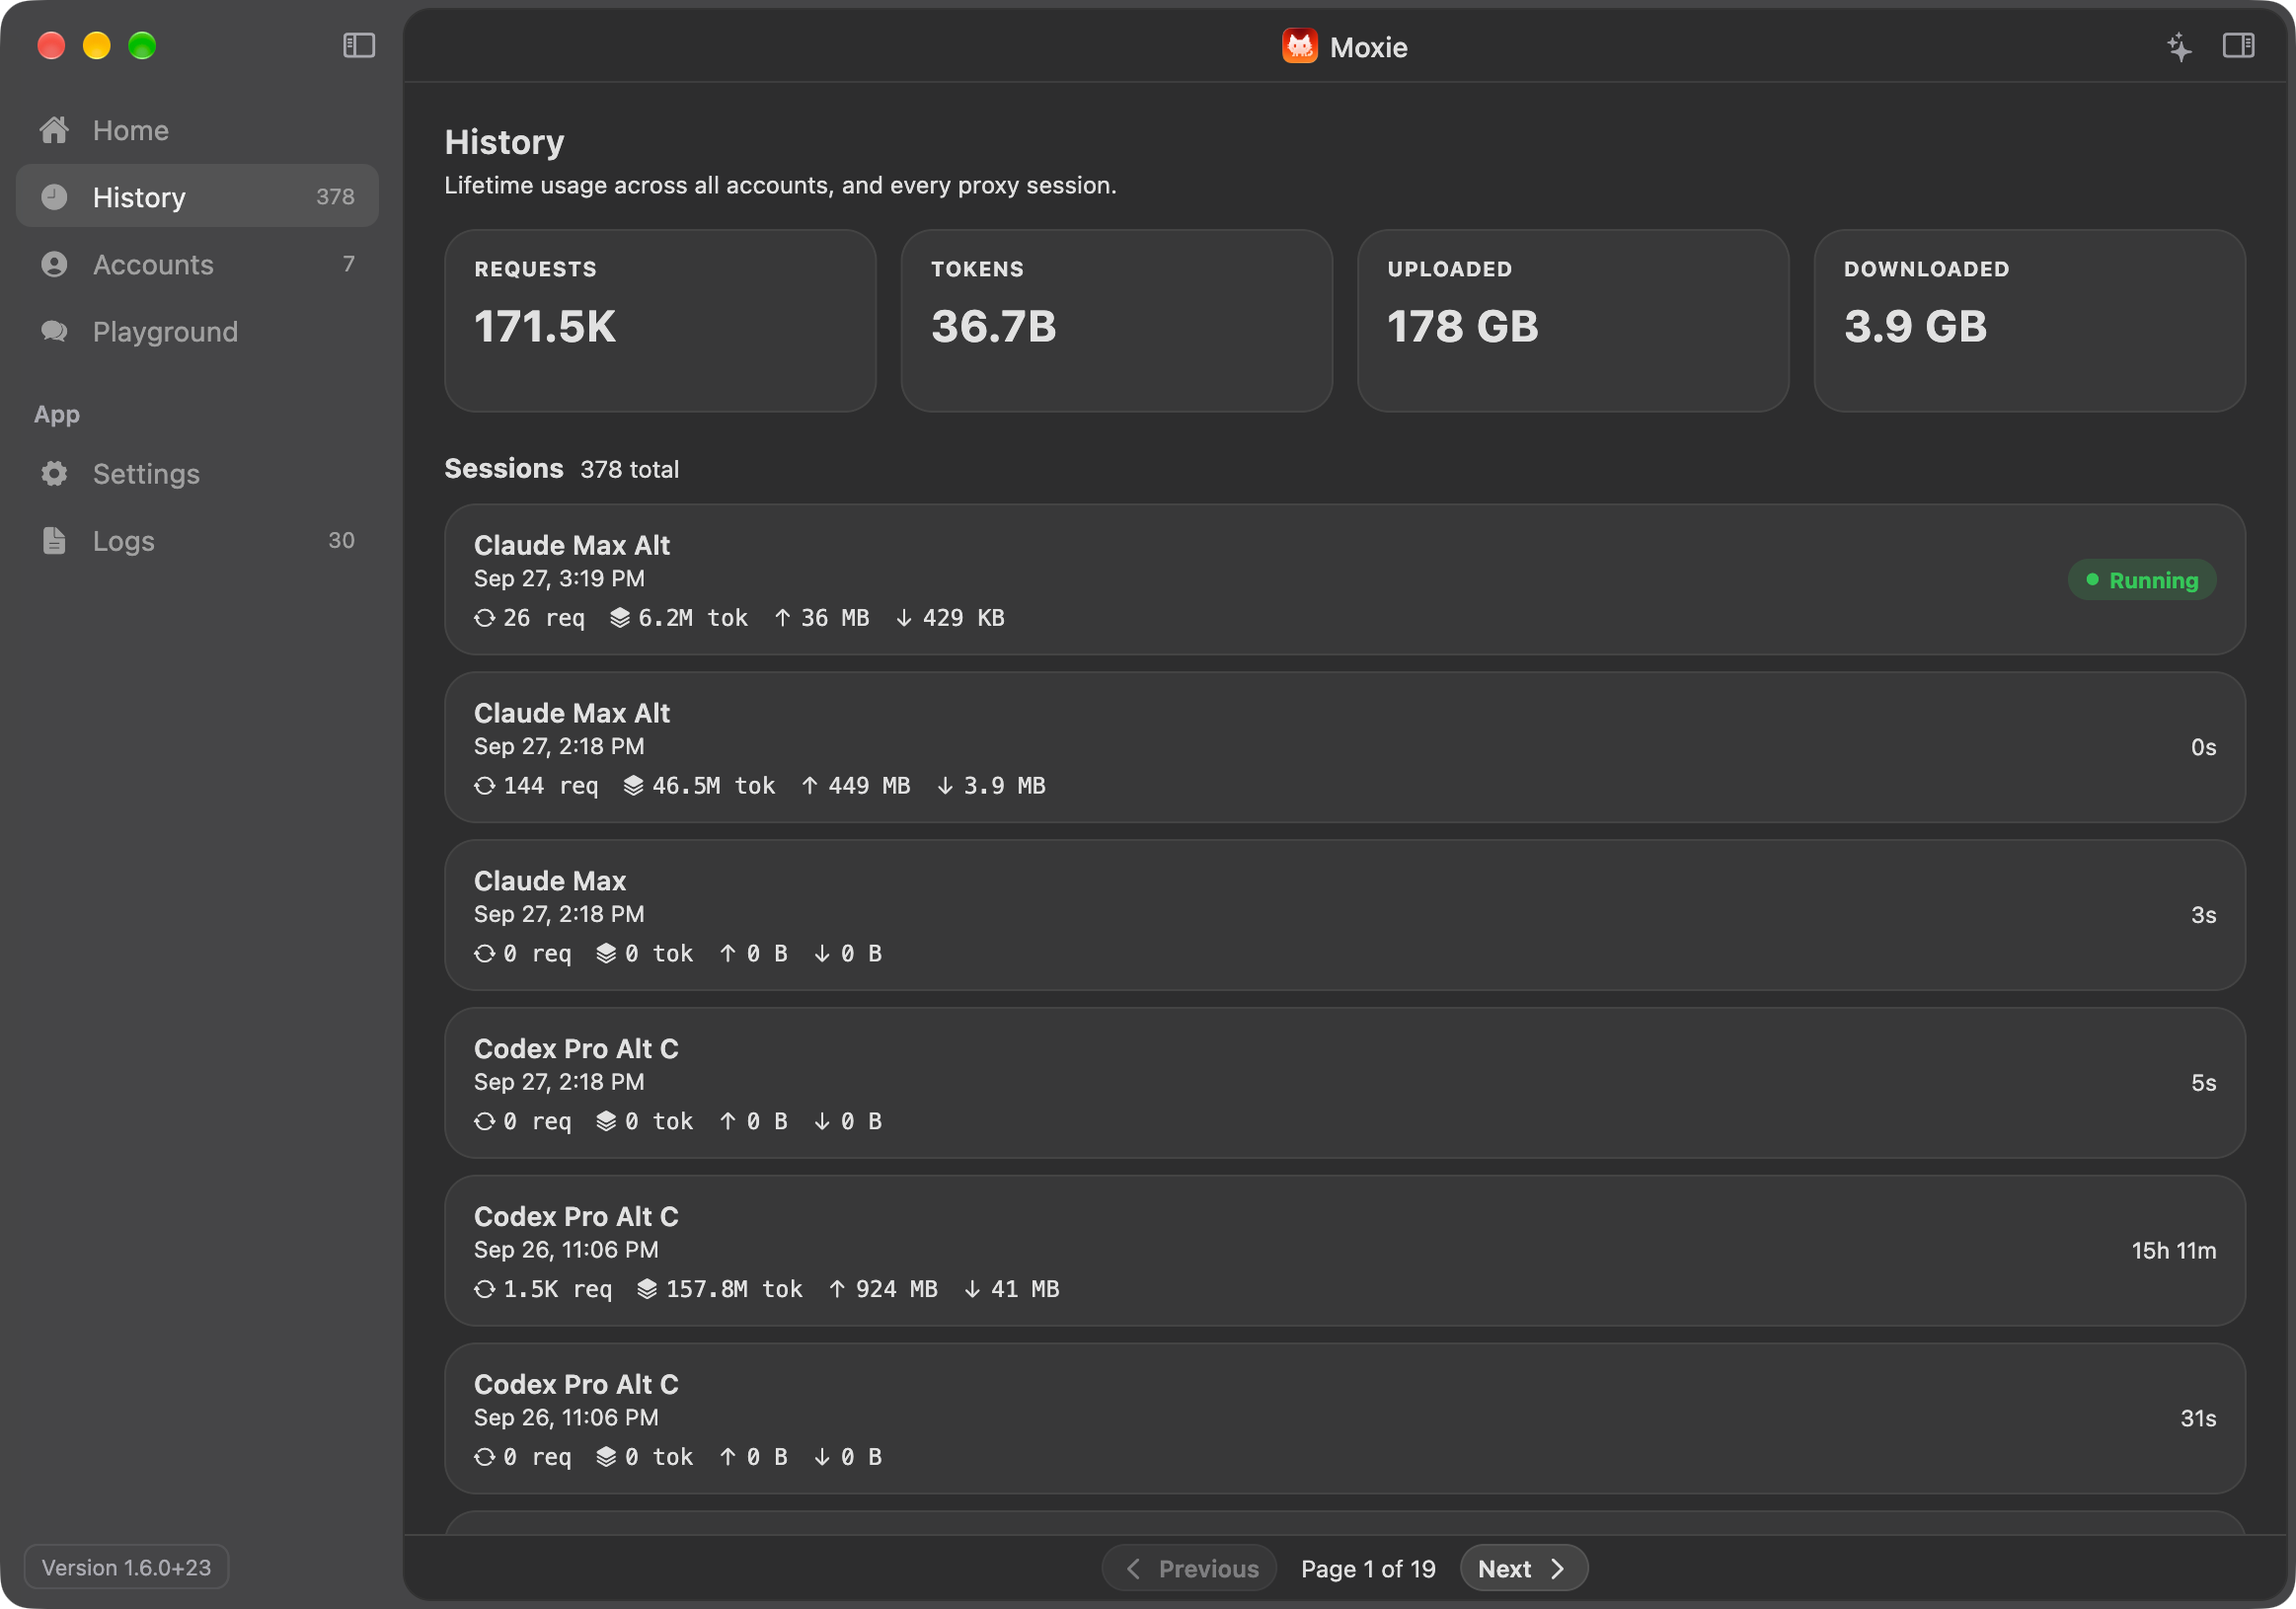
Task: Click the Tokens 36.7B card
Action: (1116, 320)
